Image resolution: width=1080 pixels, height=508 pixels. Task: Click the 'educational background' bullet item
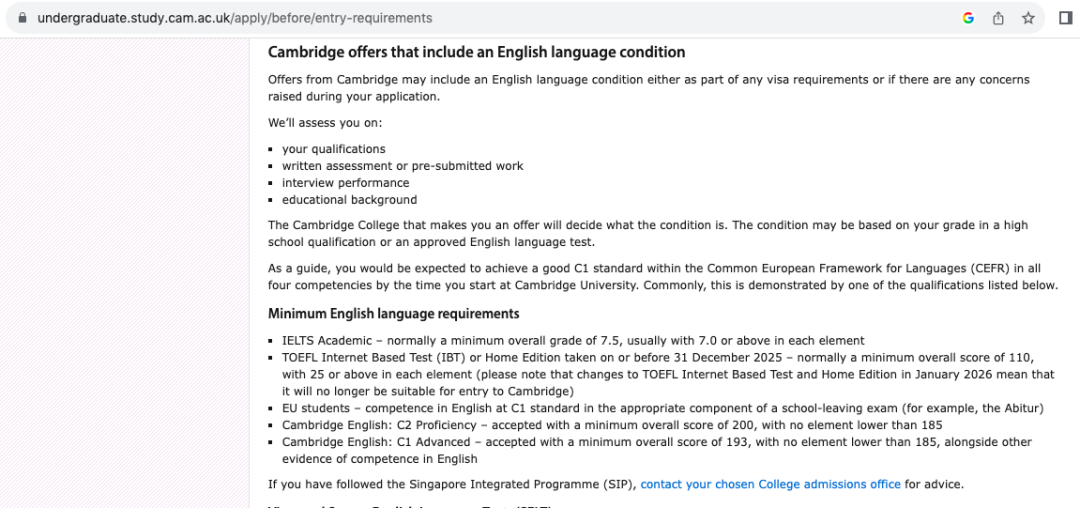pos(349,200)
